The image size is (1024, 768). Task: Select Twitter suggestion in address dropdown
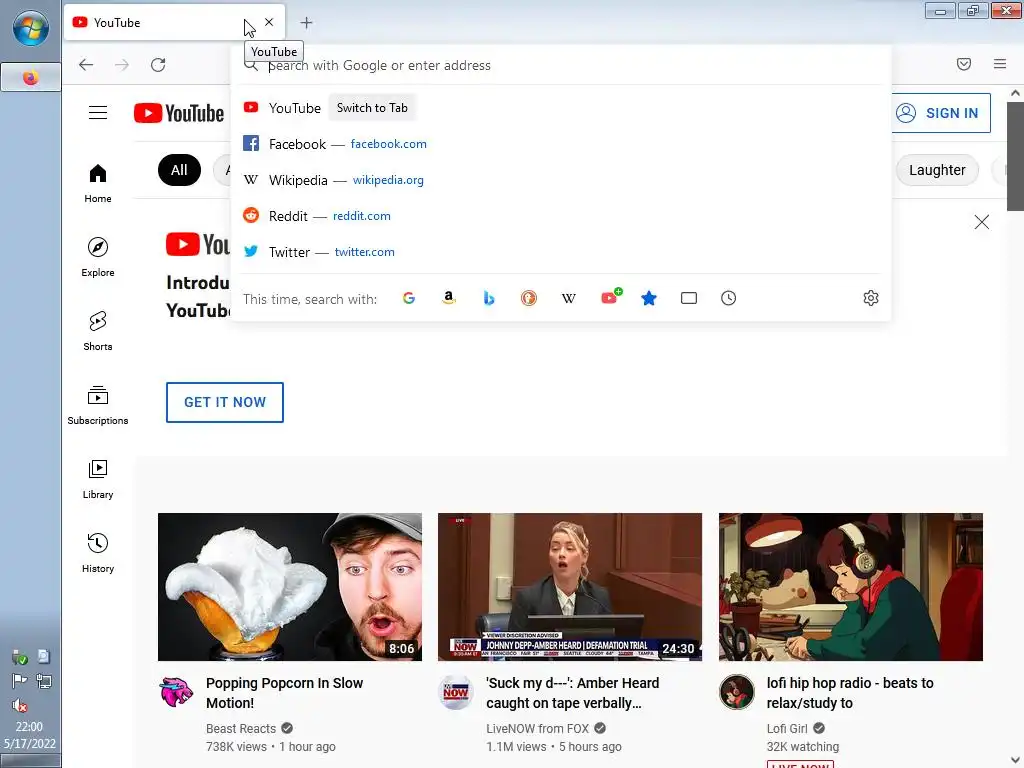point(561,251)
